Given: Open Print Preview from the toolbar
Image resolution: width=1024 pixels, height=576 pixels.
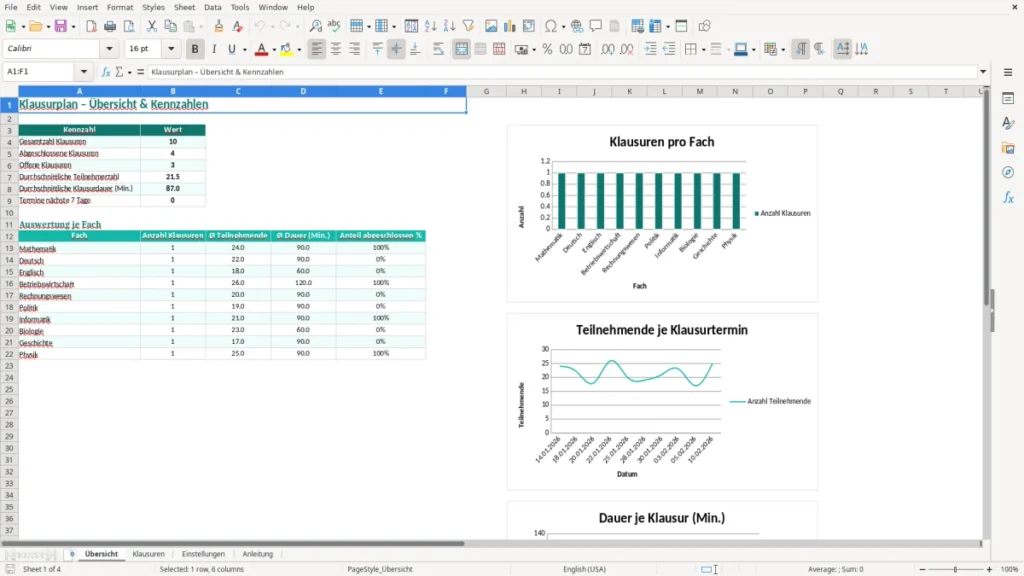Looking at the screenshot, I should 129,26.
